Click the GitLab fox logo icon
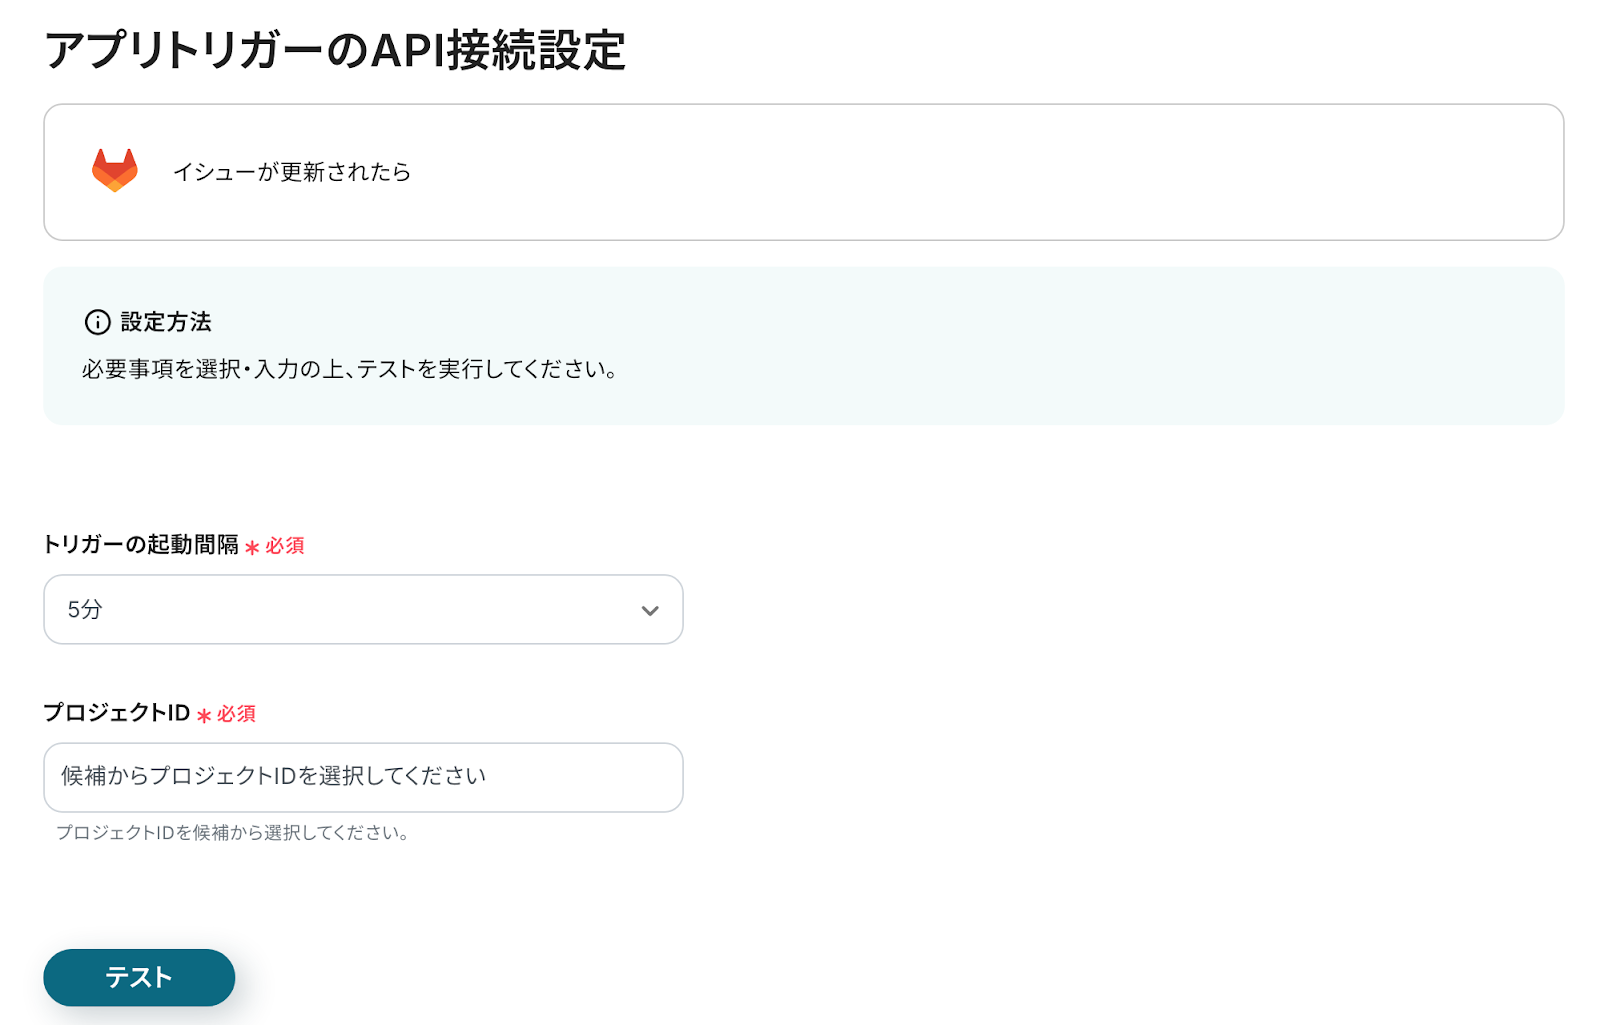 click(x=115, y=171)
